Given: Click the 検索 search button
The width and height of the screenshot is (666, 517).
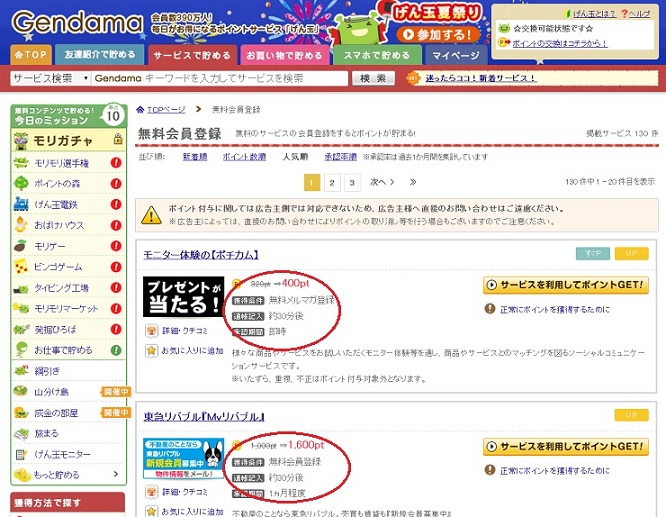Looking at the screenshot, I should (373, 79).
